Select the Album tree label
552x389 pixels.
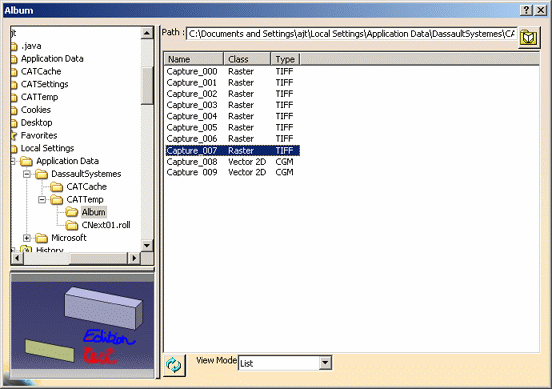(x=93, y=212)
